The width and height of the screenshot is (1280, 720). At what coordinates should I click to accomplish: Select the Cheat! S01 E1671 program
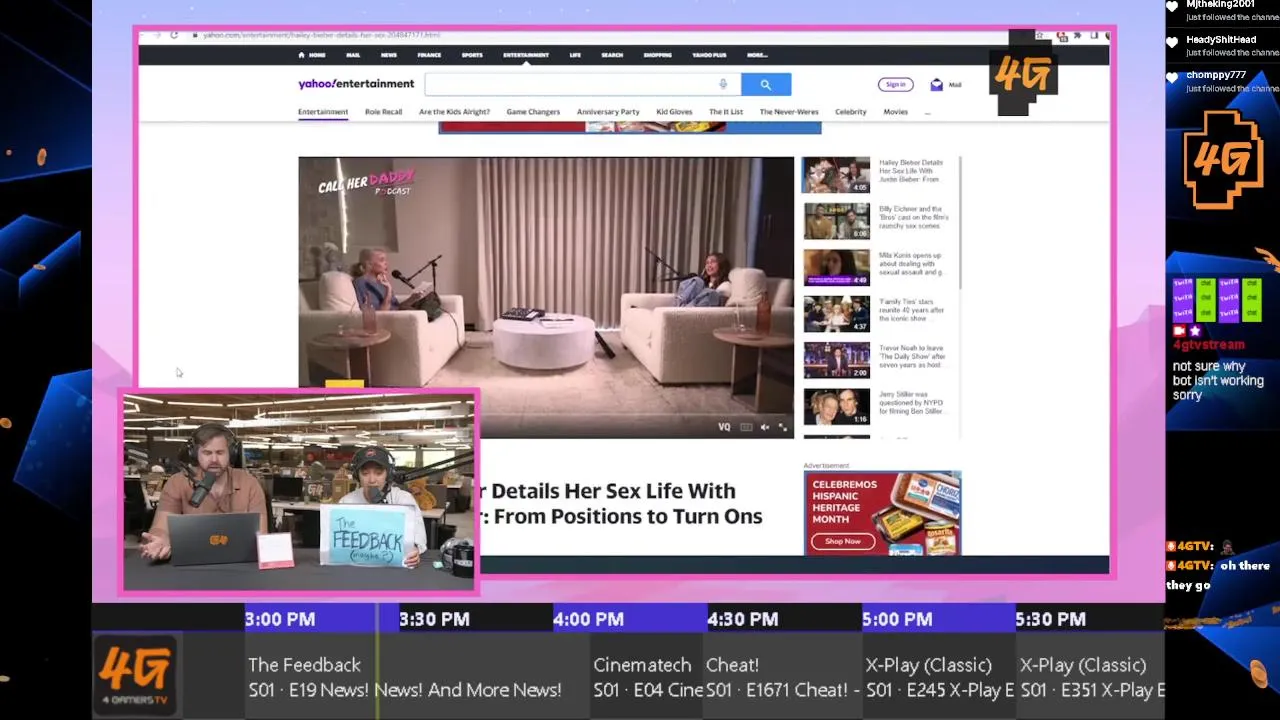[783, 677]
